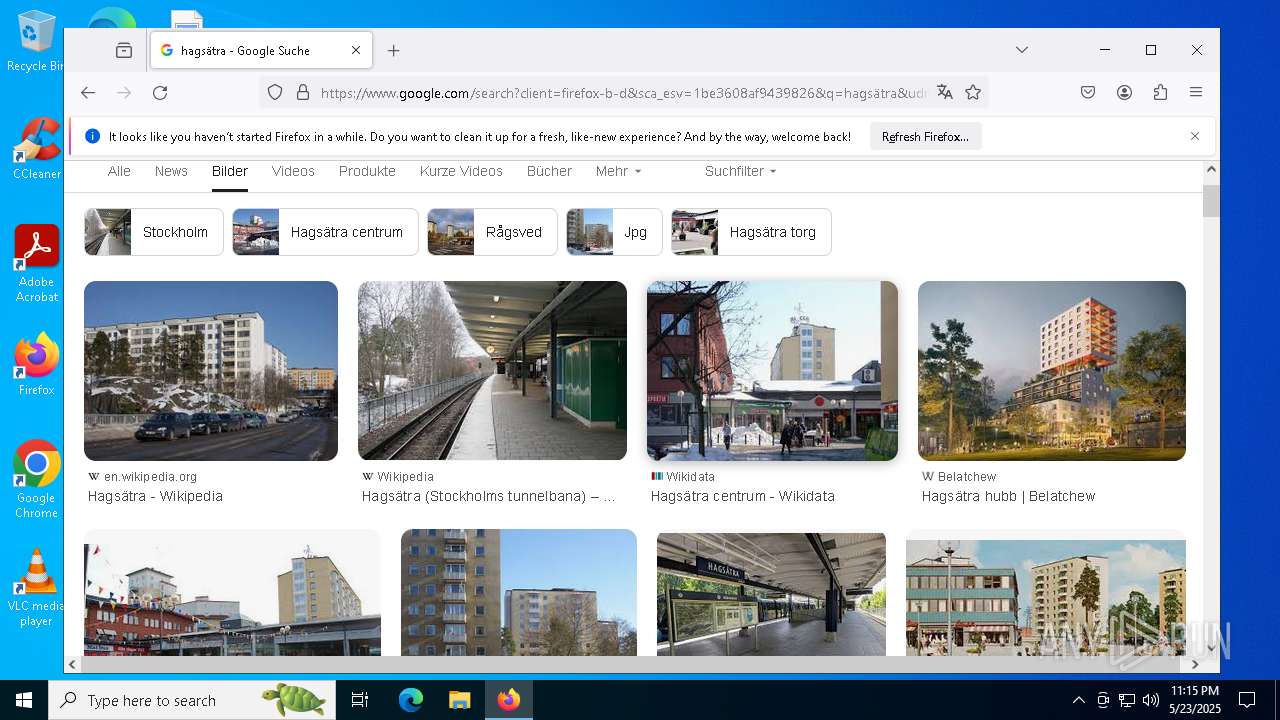This screenshot has height=720, width=1280.
Task: Click the Firefox forward arrow
Action: click(x=124, y=93)
